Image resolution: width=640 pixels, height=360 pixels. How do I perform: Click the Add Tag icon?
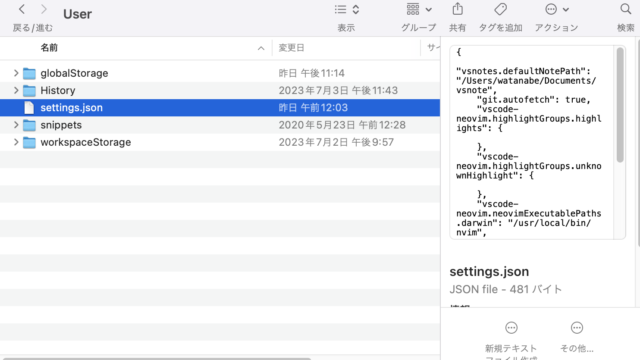pyautogui.click(x=500, y=9)
